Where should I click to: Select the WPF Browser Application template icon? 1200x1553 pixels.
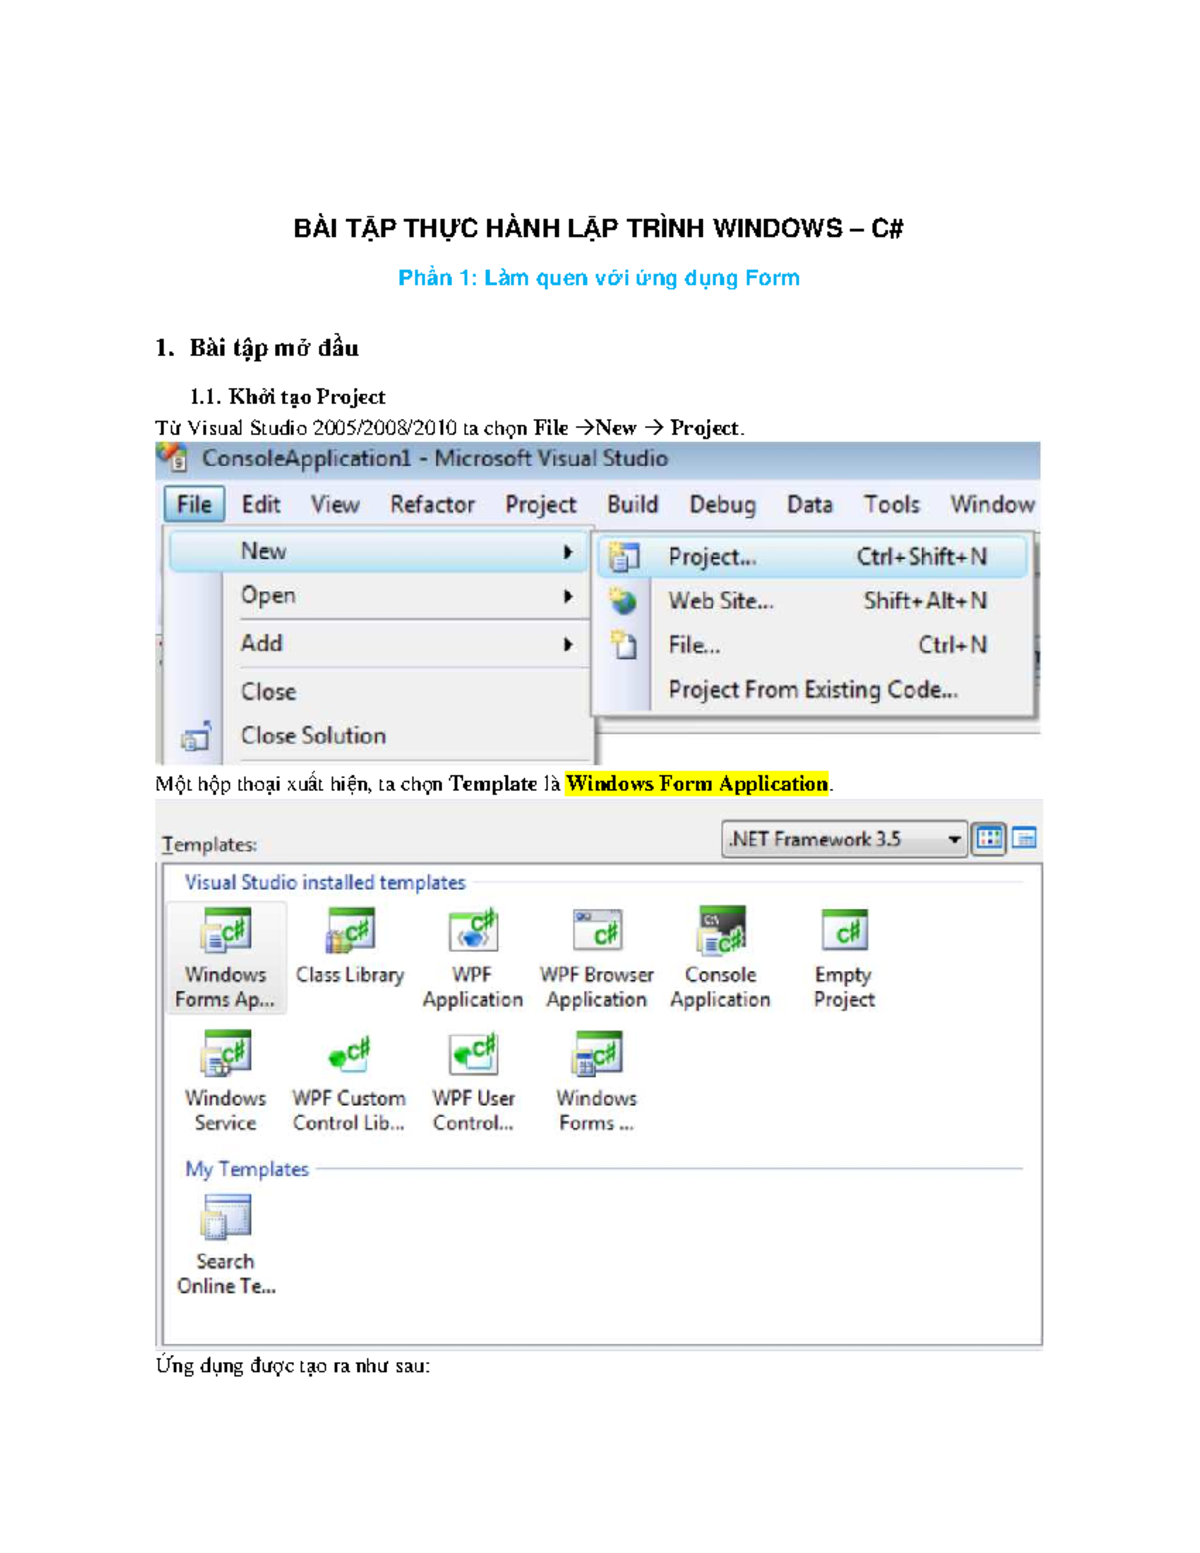[x=596, y=930]
